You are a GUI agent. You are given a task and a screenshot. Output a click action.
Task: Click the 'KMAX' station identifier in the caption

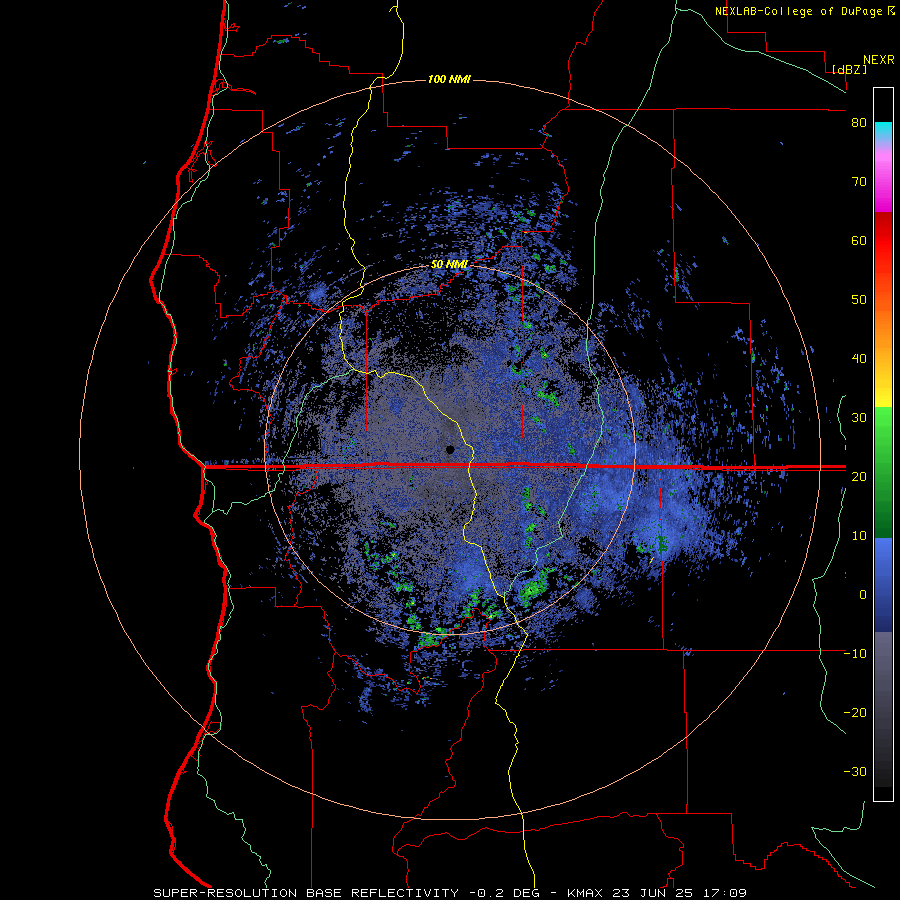click(x=586, y=893)
